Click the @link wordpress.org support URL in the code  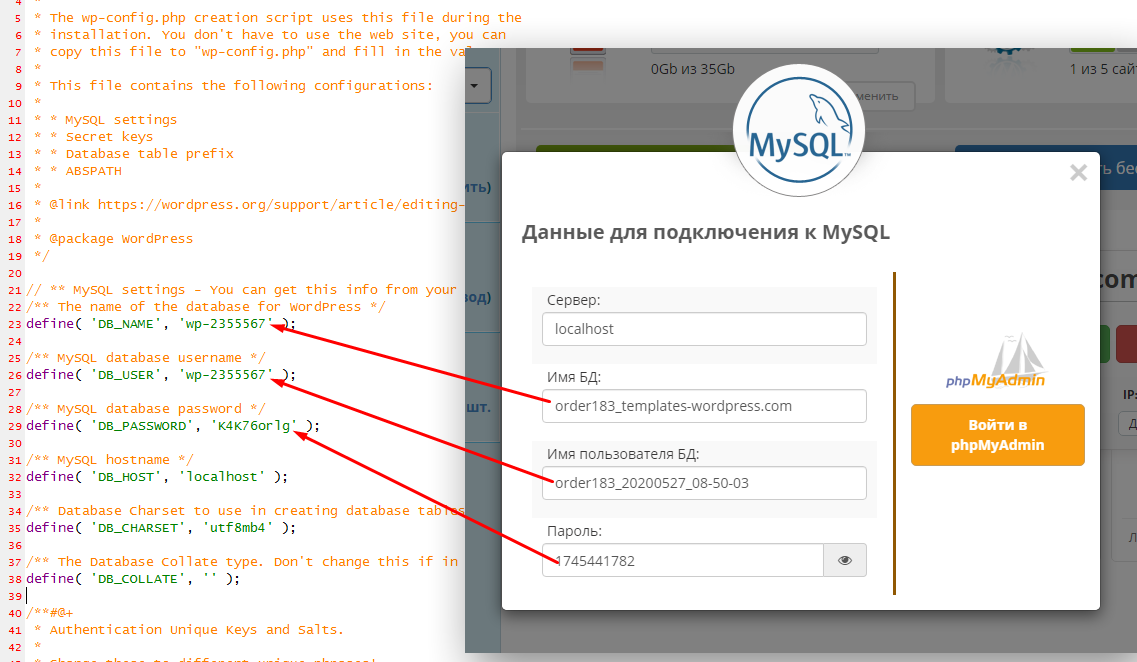coord(281,204)
